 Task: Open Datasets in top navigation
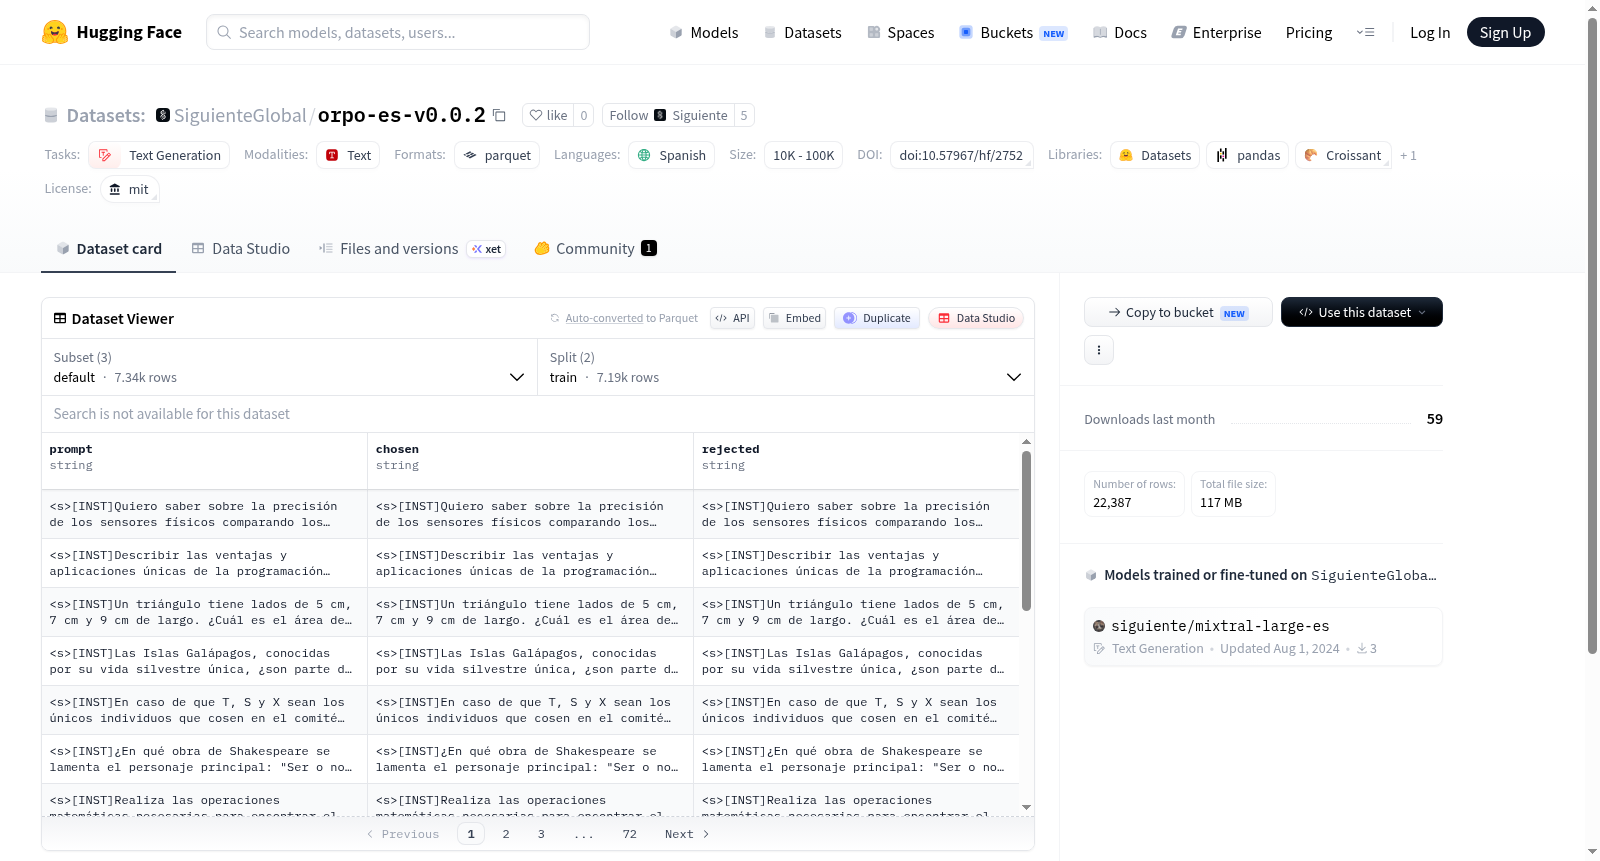[802, 32]
